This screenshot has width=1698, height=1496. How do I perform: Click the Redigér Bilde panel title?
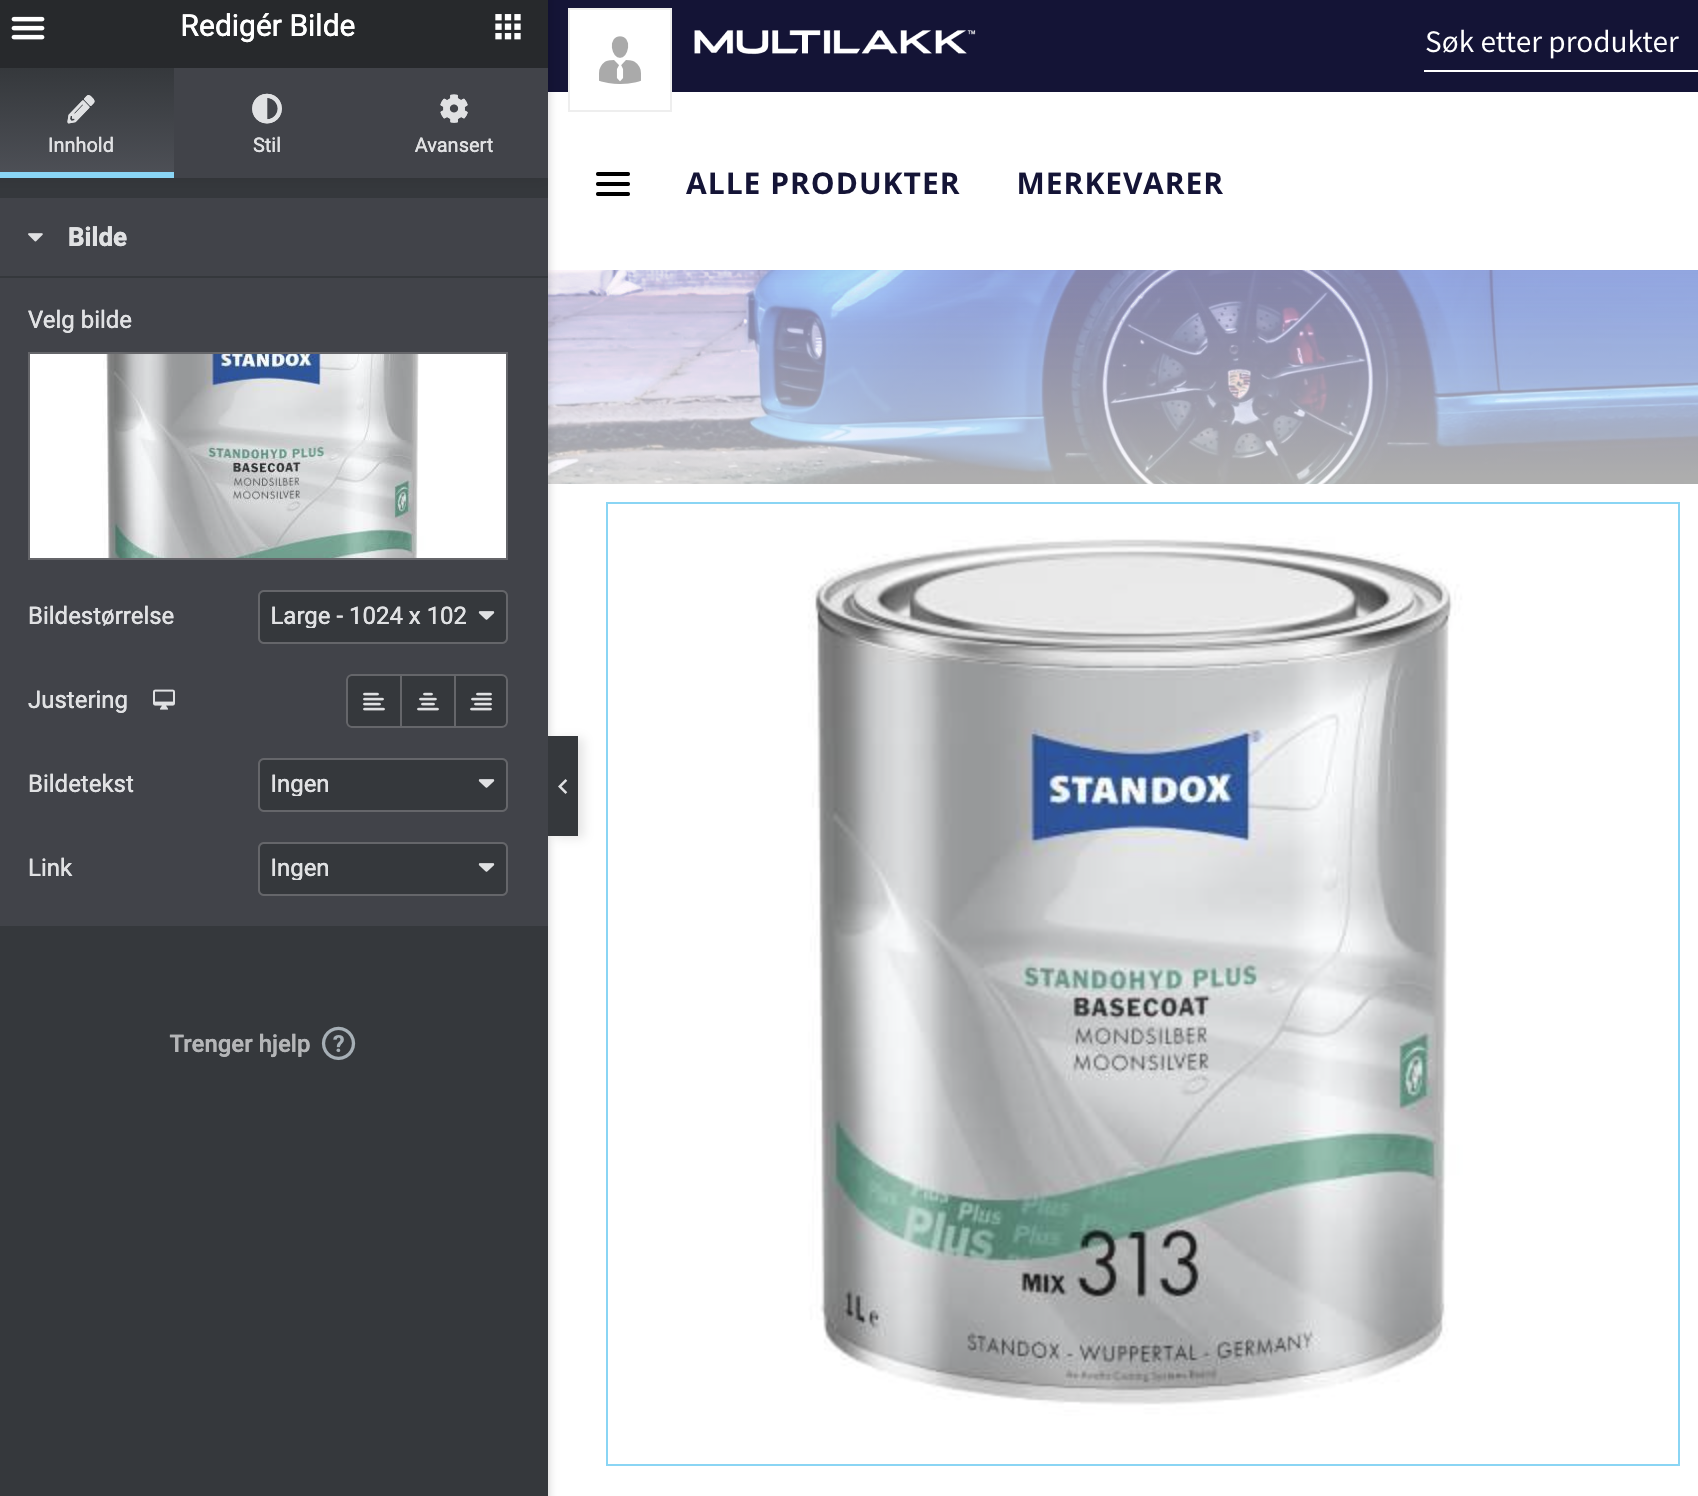pos(268,26)
